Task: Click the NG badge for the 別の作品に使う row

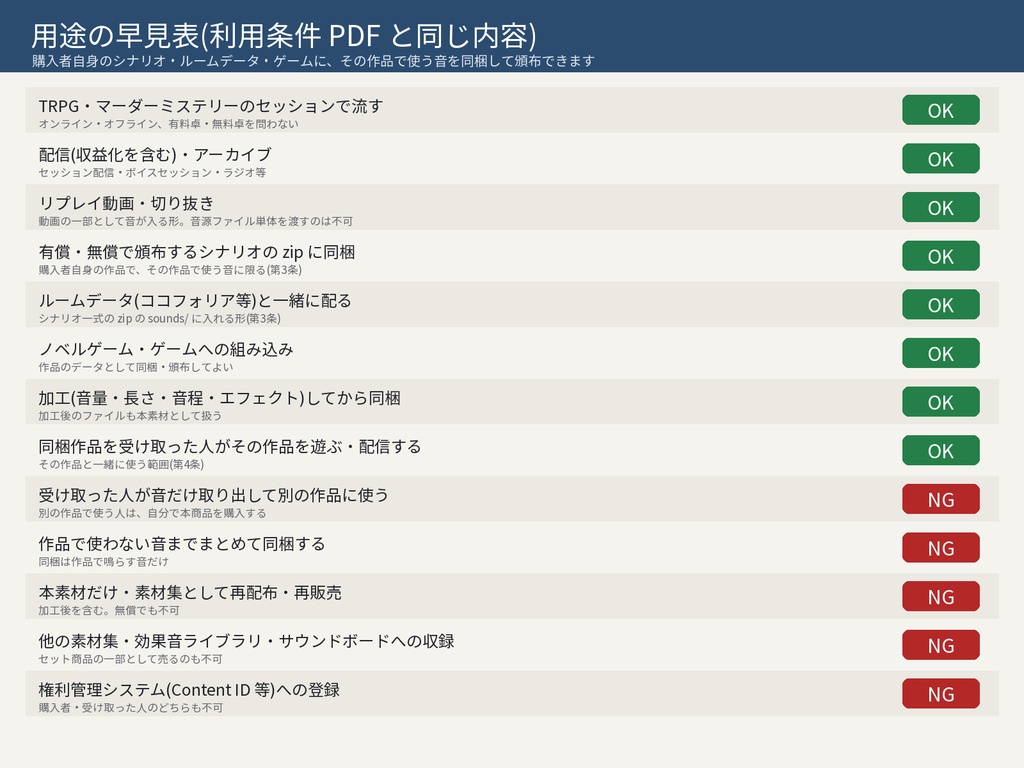Action: (x=940, y=499)
